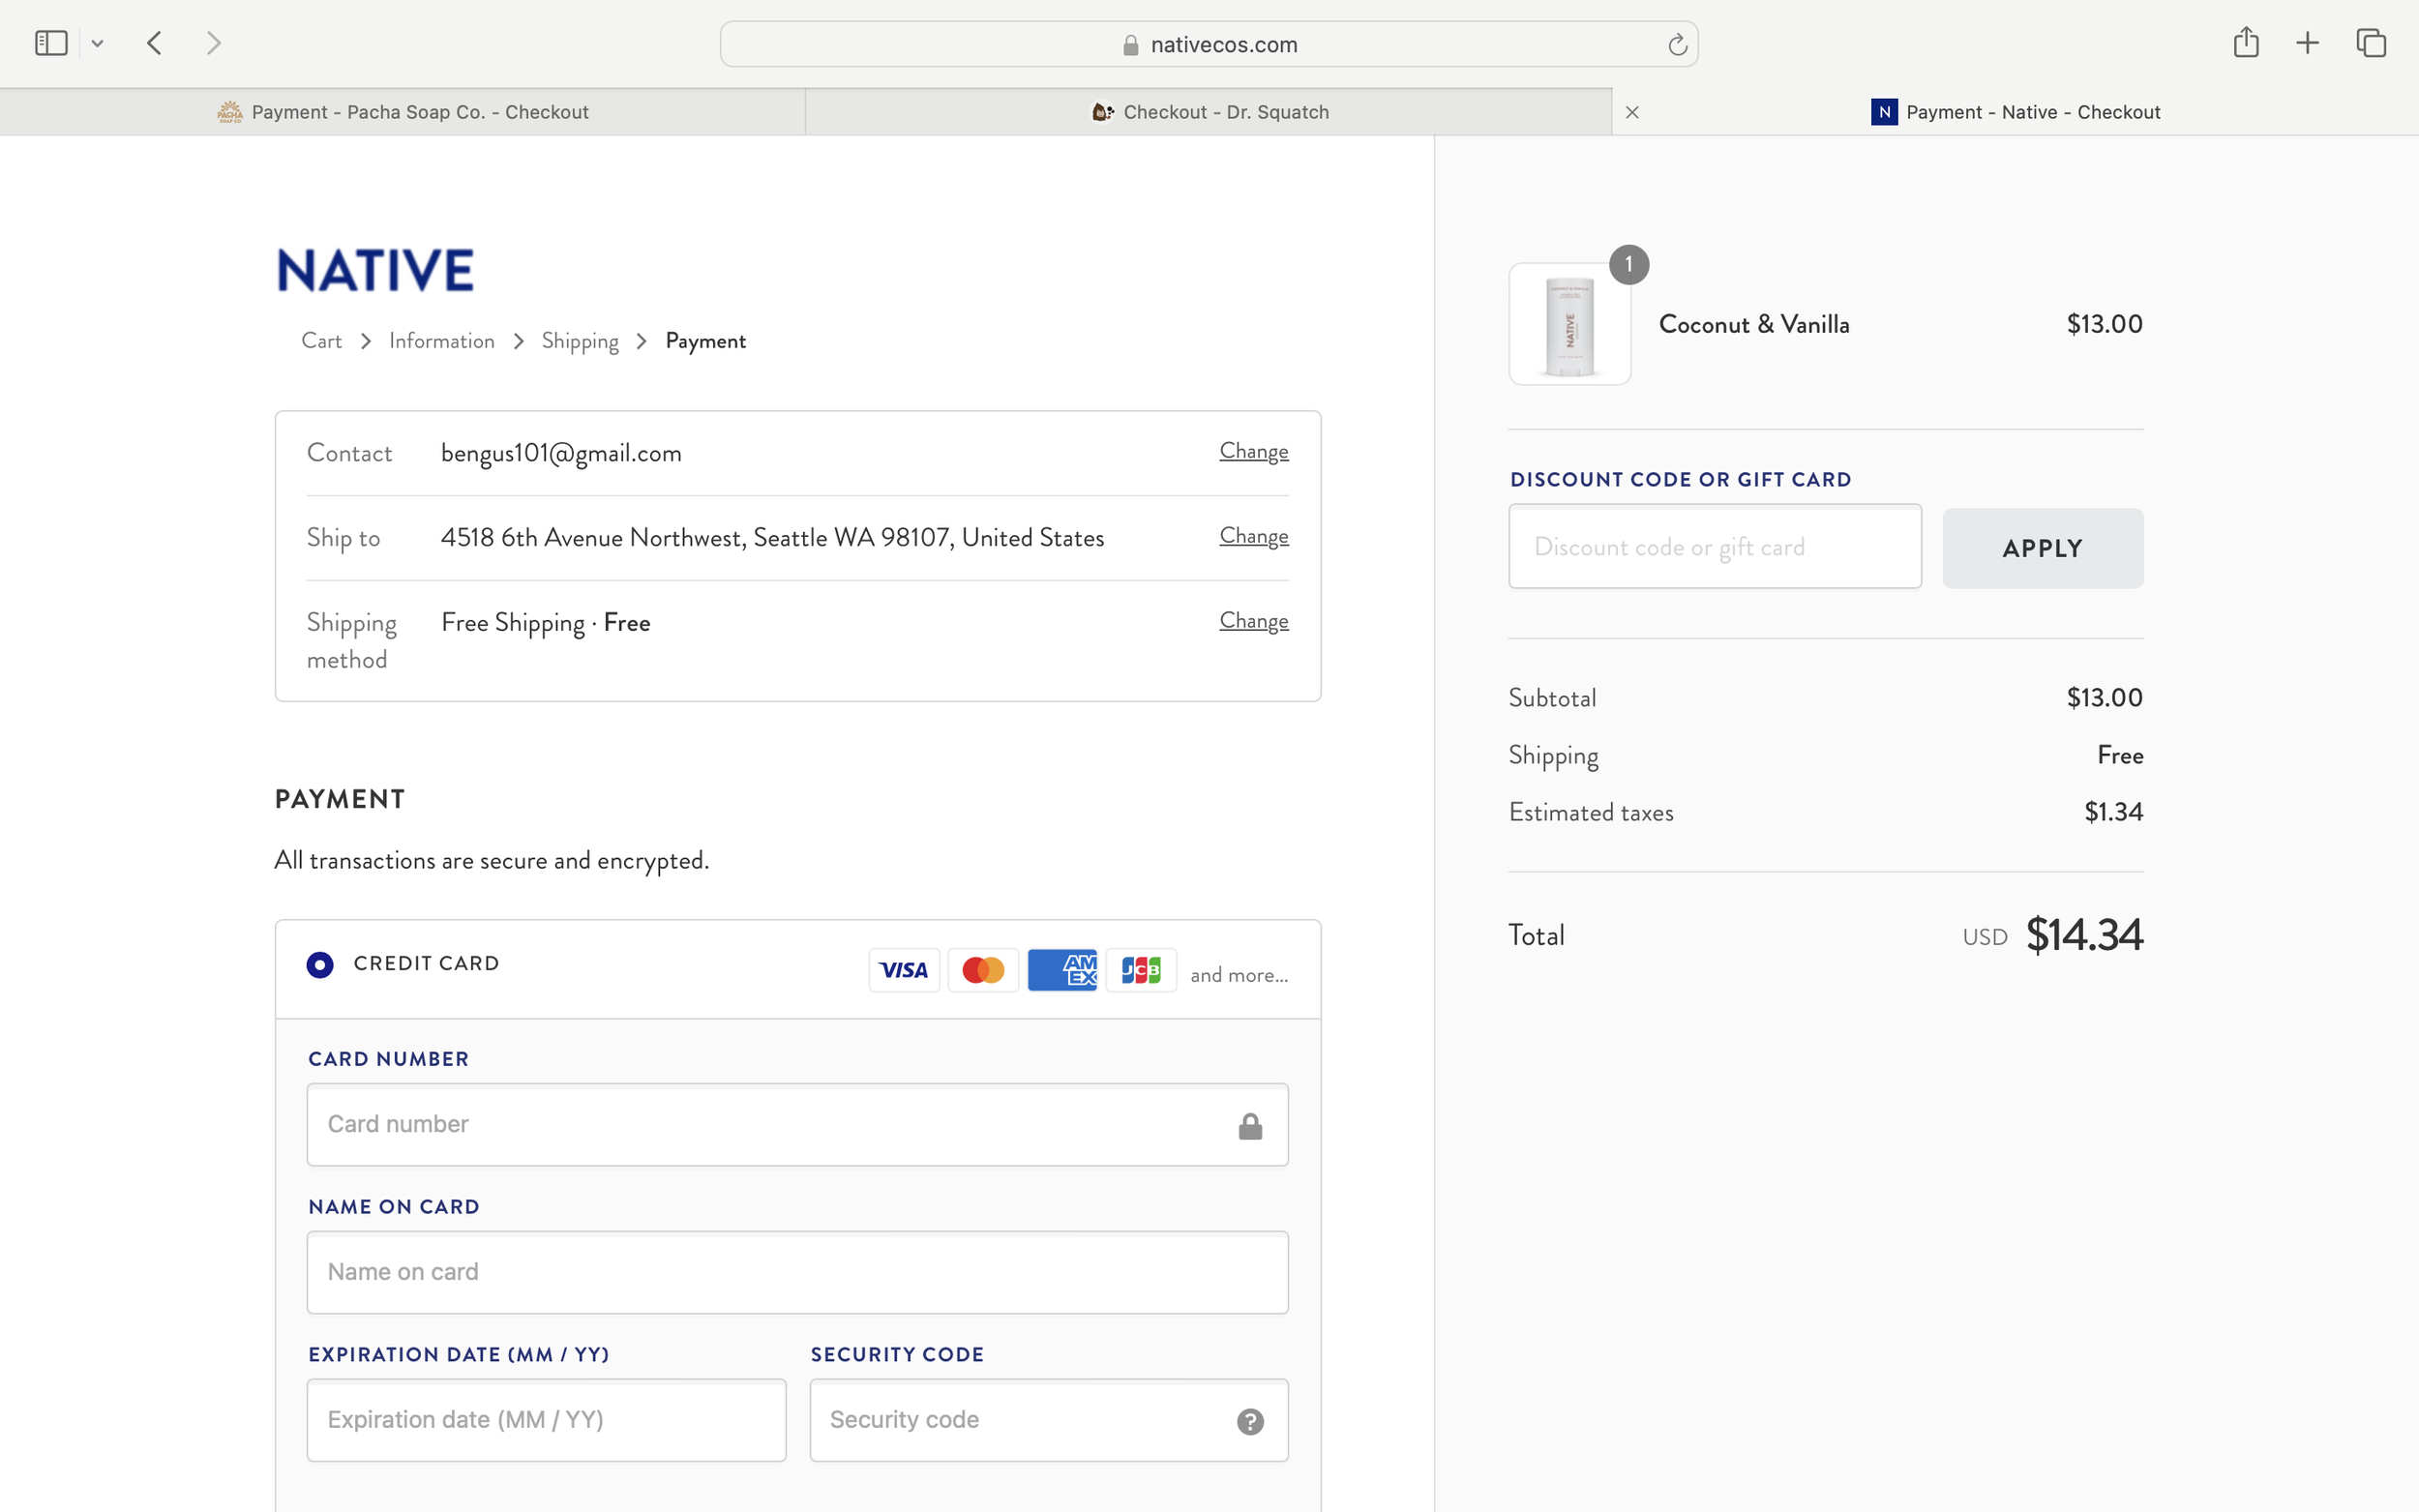This screenshot has height=1512, width=2419.
Task: Change the contact email
Action: tap(1253, 451)
